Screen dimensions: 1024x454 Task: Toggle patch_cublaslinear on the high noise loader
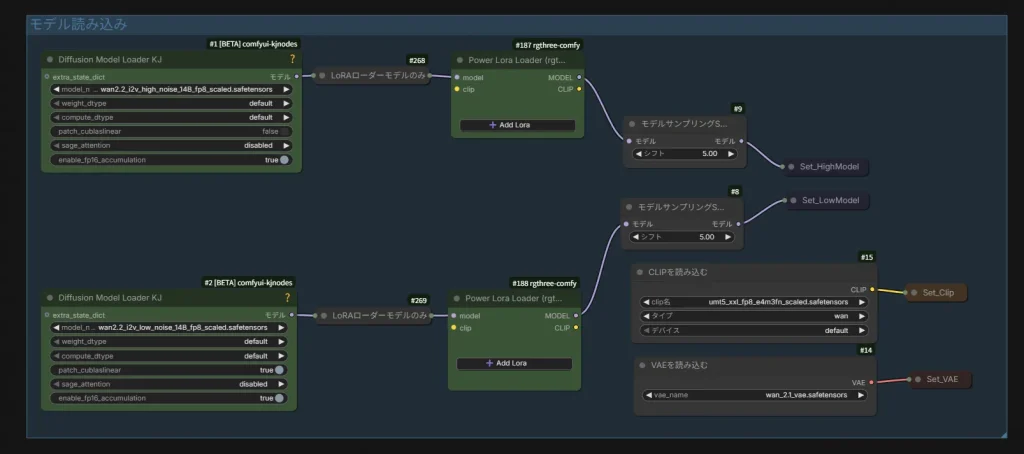point(283,131)
